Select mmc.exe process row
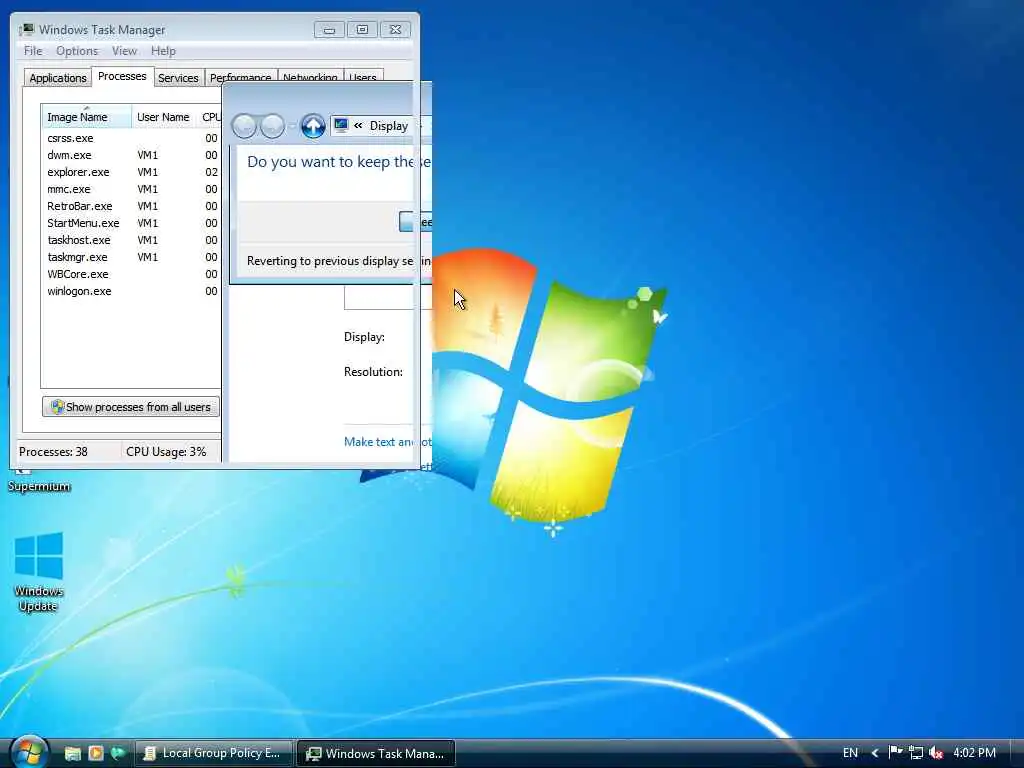This screenshot has width=1024, height=768. click(x=132, y=189)
